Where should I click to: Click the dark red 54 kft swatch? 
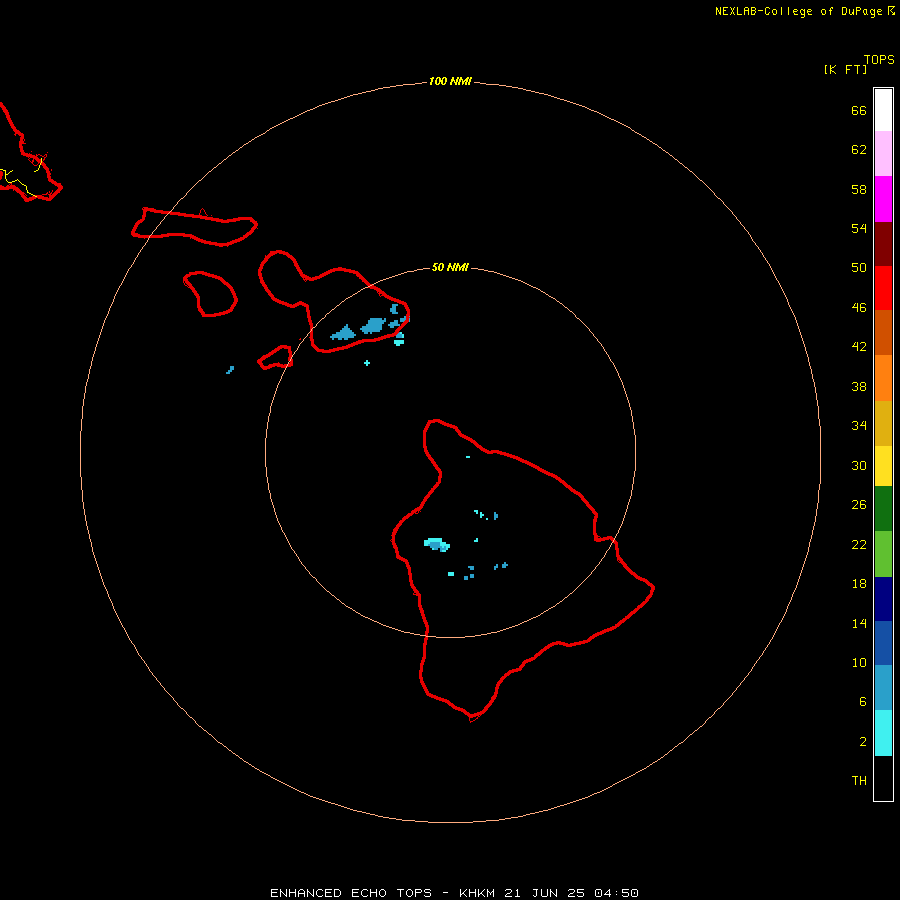coord(883,244)
